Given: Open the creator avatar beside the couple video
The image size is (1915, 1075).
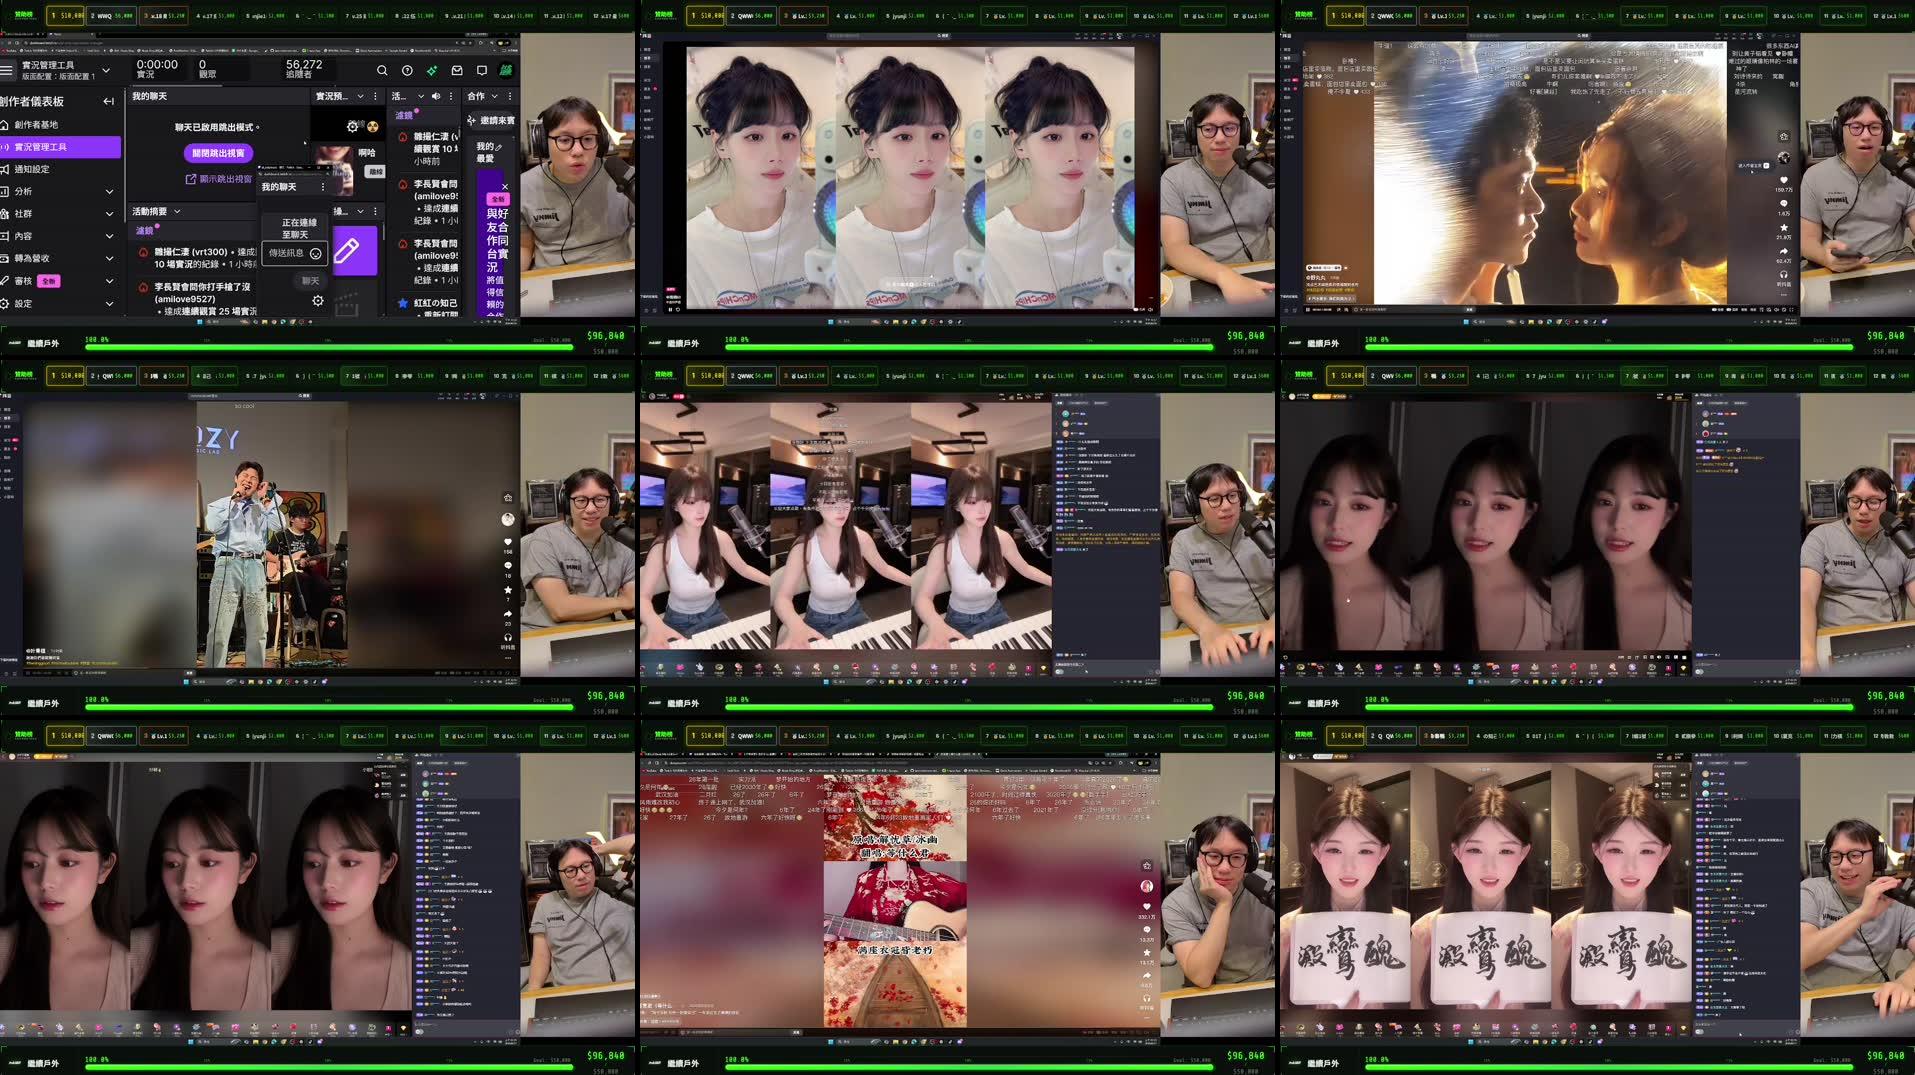Looking at the screenshot, I should 1783,157.
